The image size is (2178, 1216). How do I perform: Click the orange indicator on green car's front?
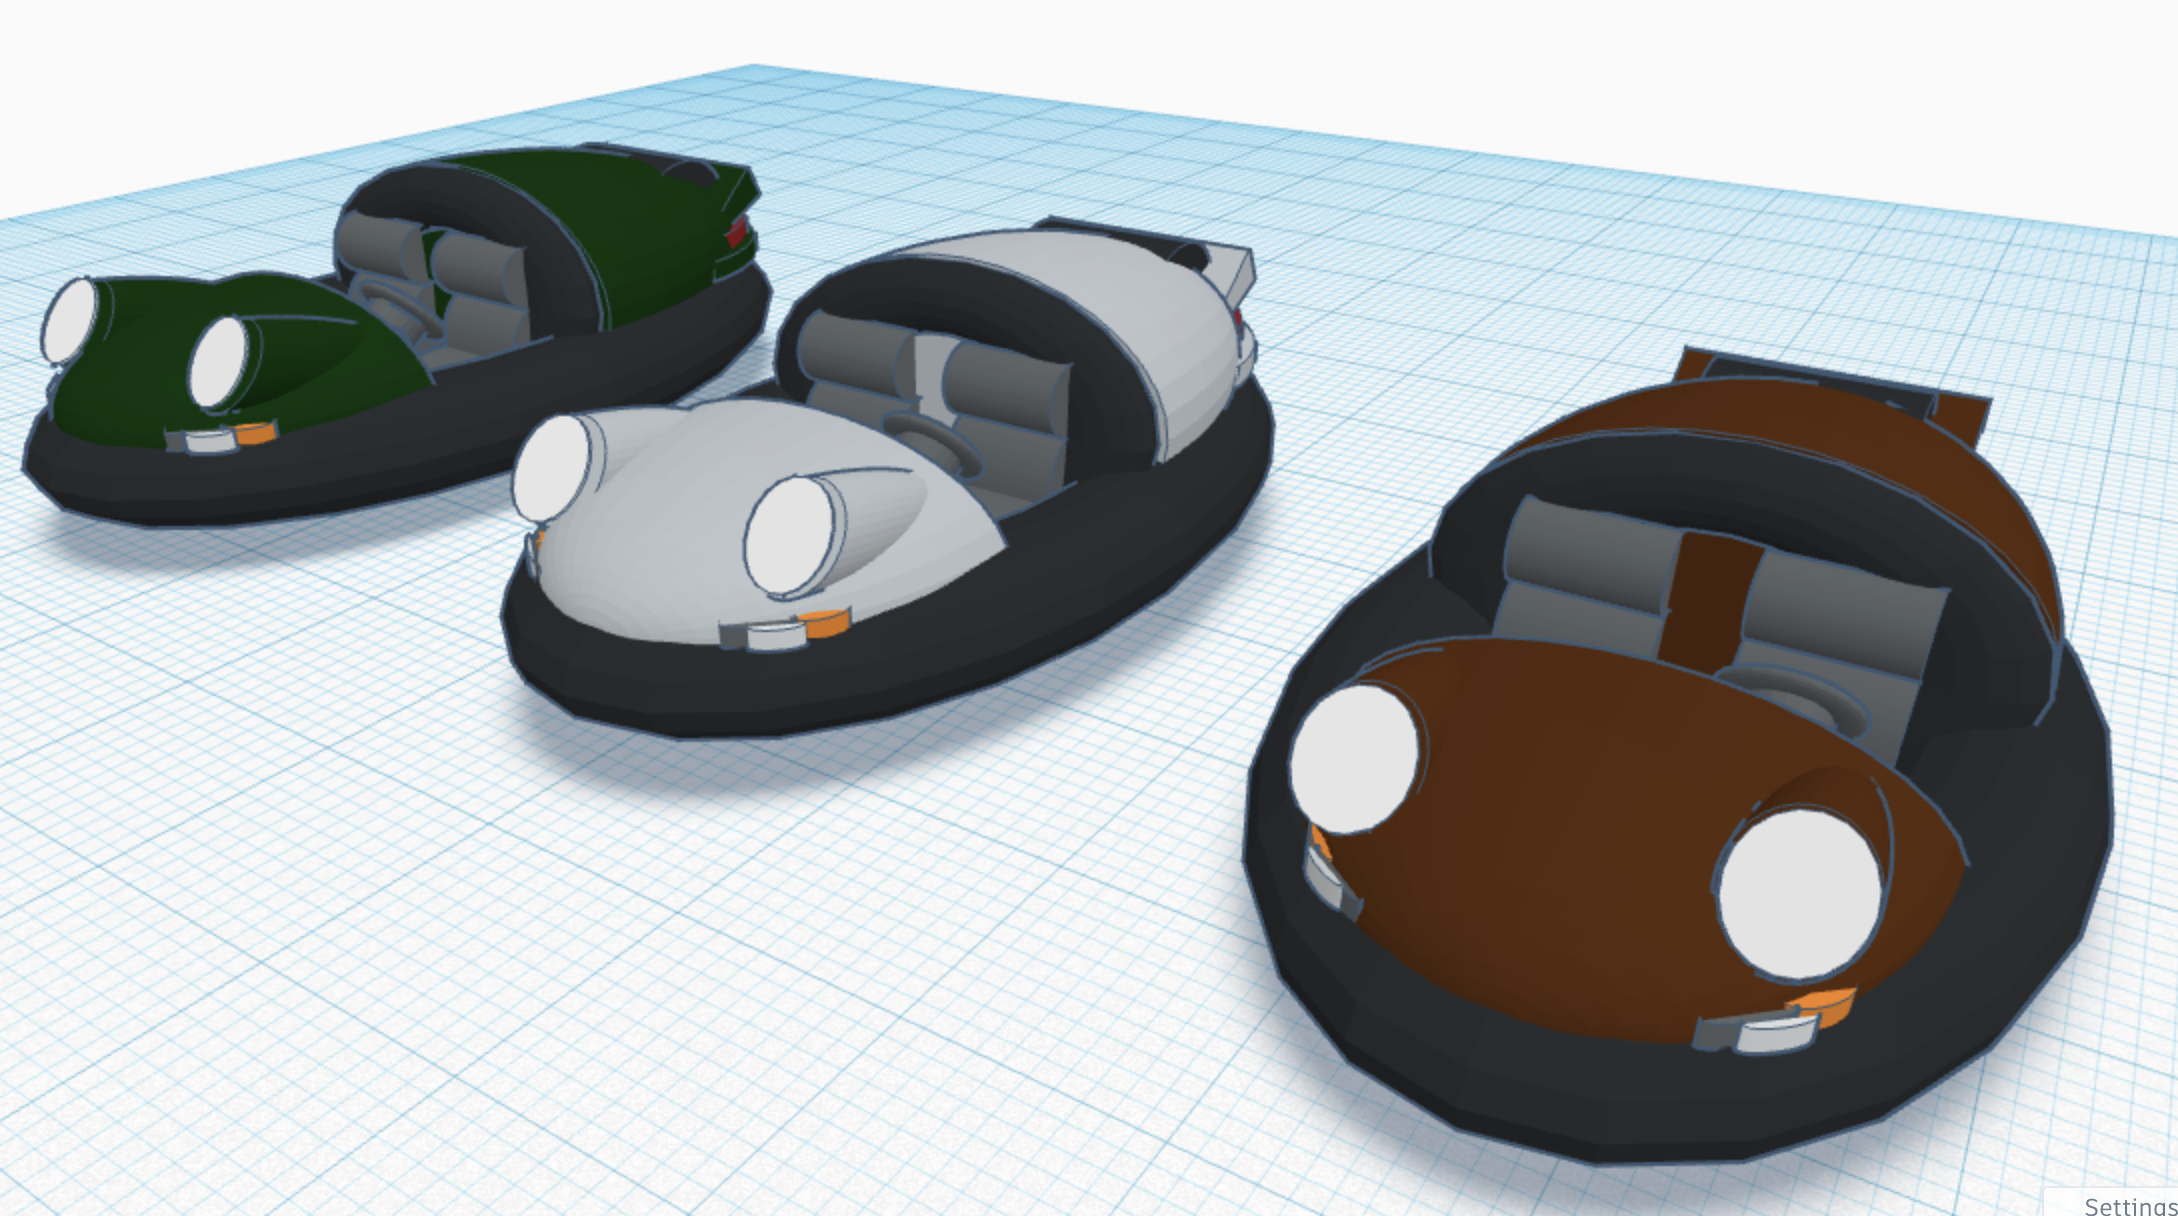pos(256,433)
